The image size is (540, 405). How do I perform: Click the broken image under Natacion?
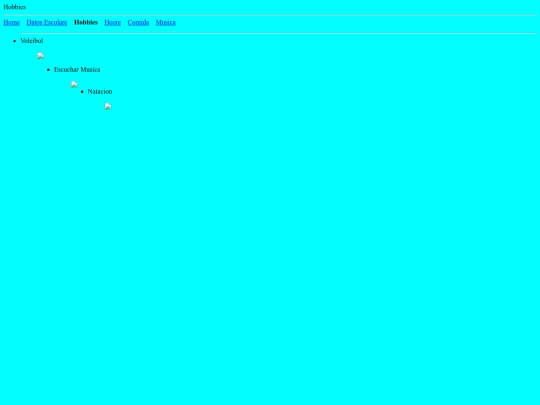tap(108, 106)
